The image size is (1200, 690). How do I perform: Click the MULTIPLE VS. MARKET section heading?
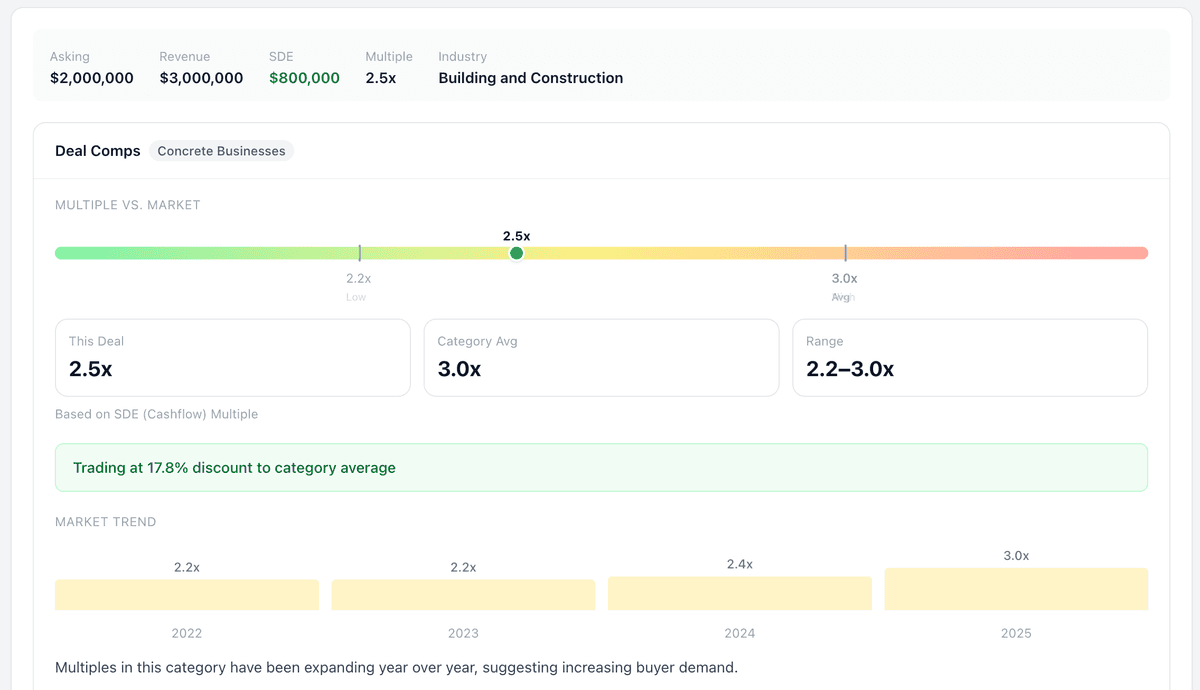127,204
